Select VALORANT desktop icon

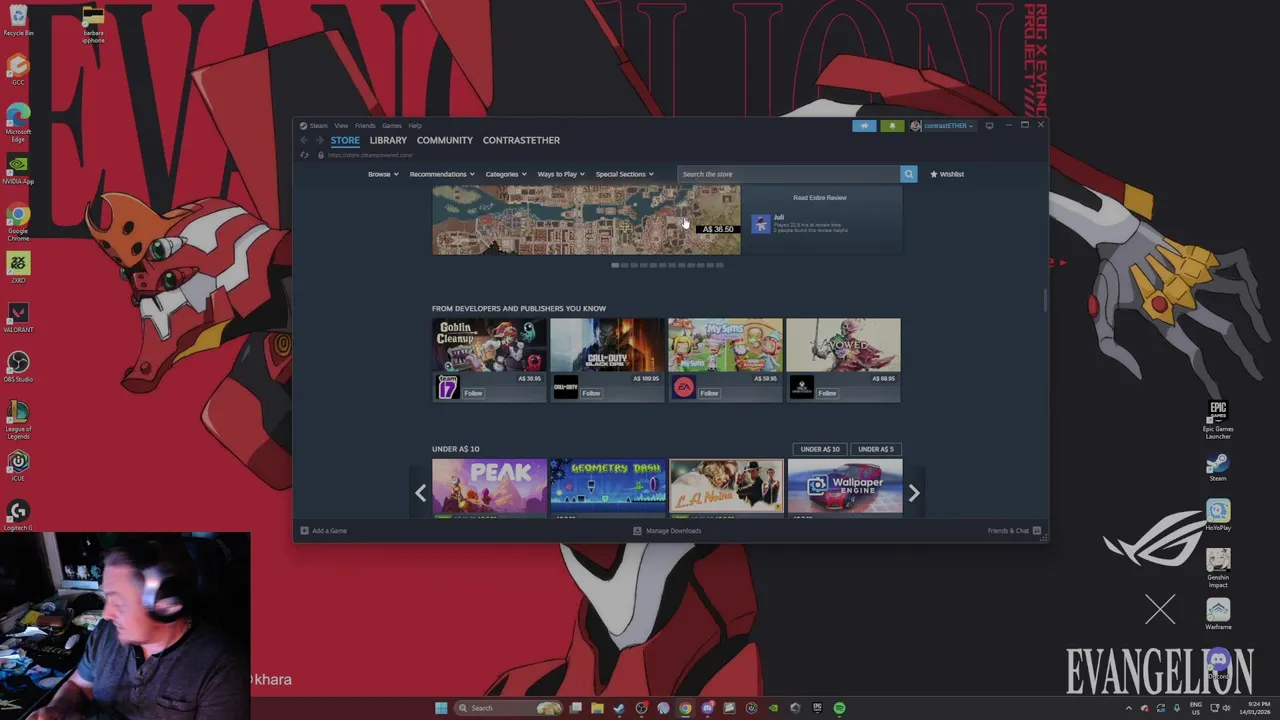point(17,318)
